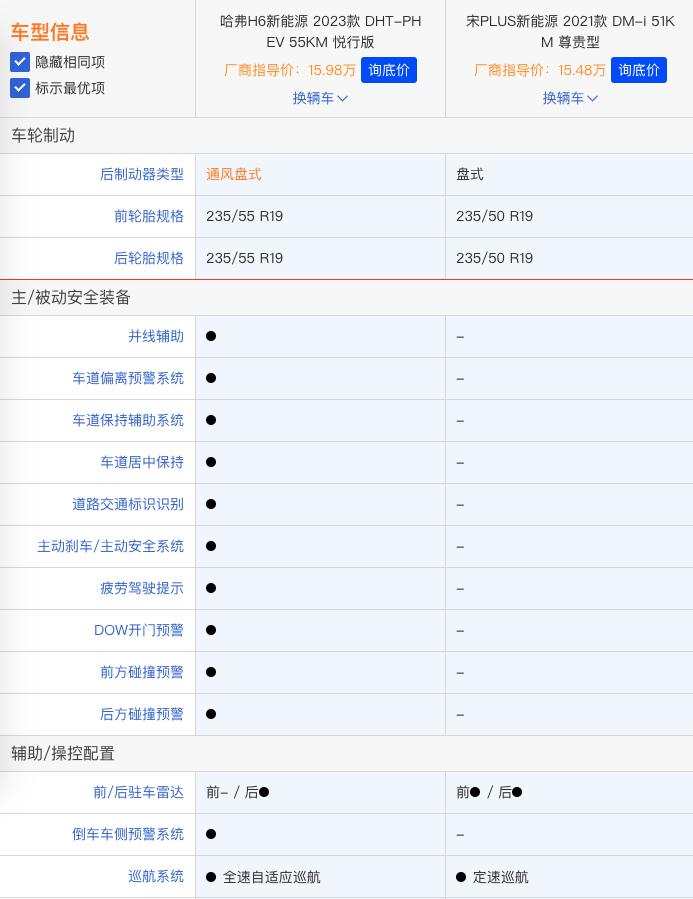Click the 车轮制动 section header
This screenshot has height=899, width=693.
tap(43, 135)
